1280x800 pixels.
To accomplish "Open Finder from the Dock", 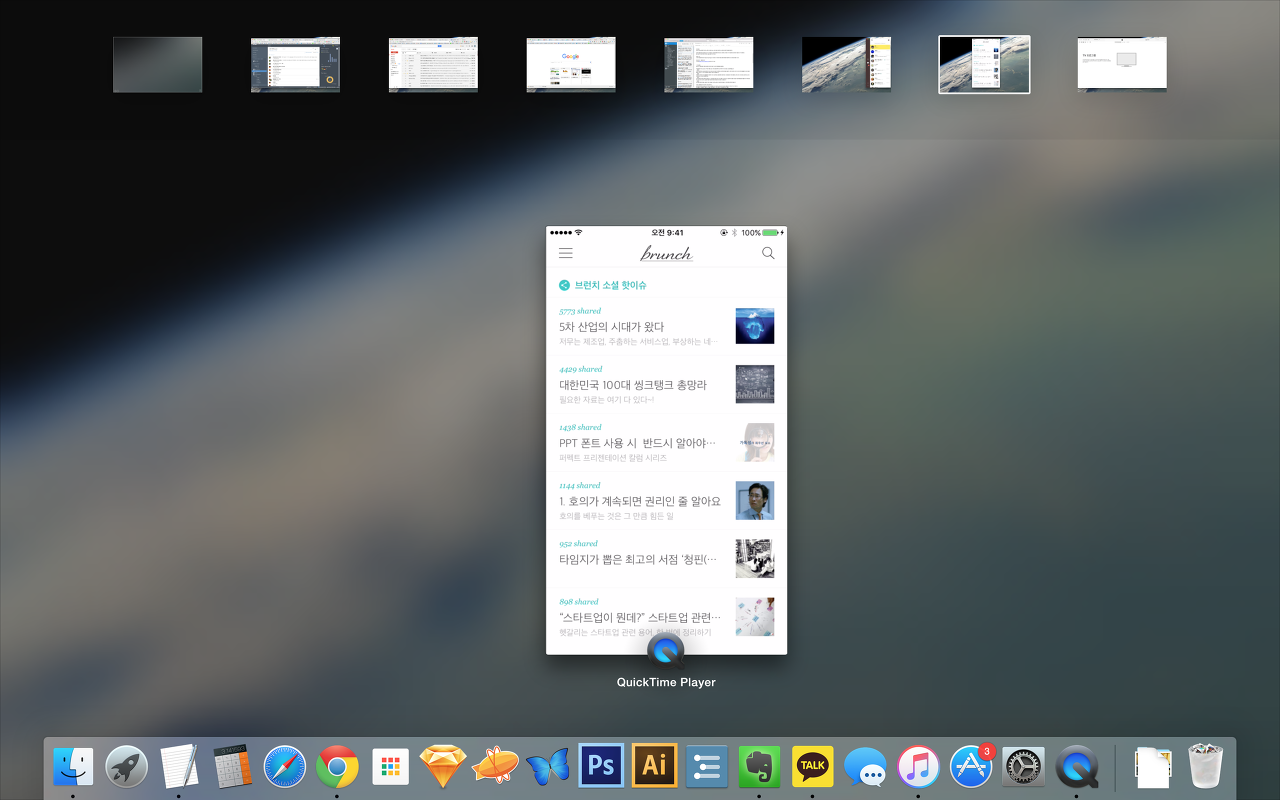I will click(73, 767).
